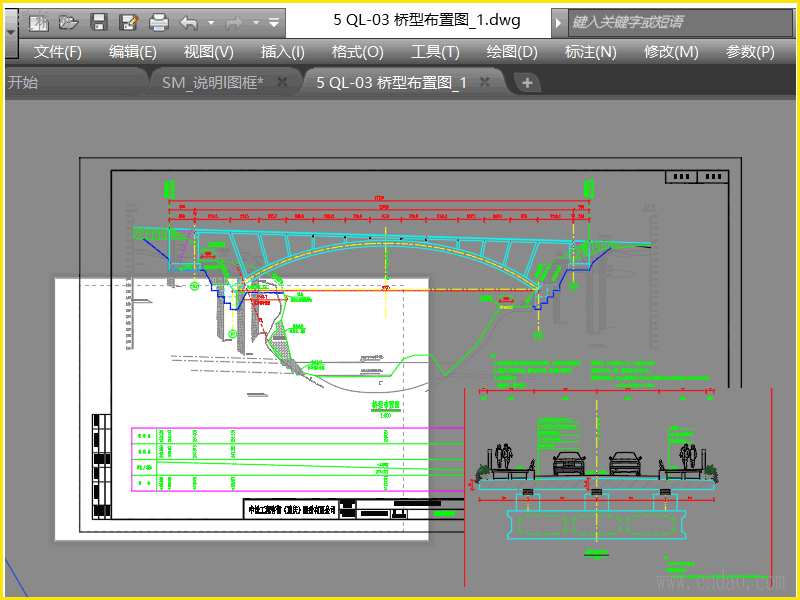Click the Redo arrow icon
The width and height of the screenshot is (800, 600).
234,22
